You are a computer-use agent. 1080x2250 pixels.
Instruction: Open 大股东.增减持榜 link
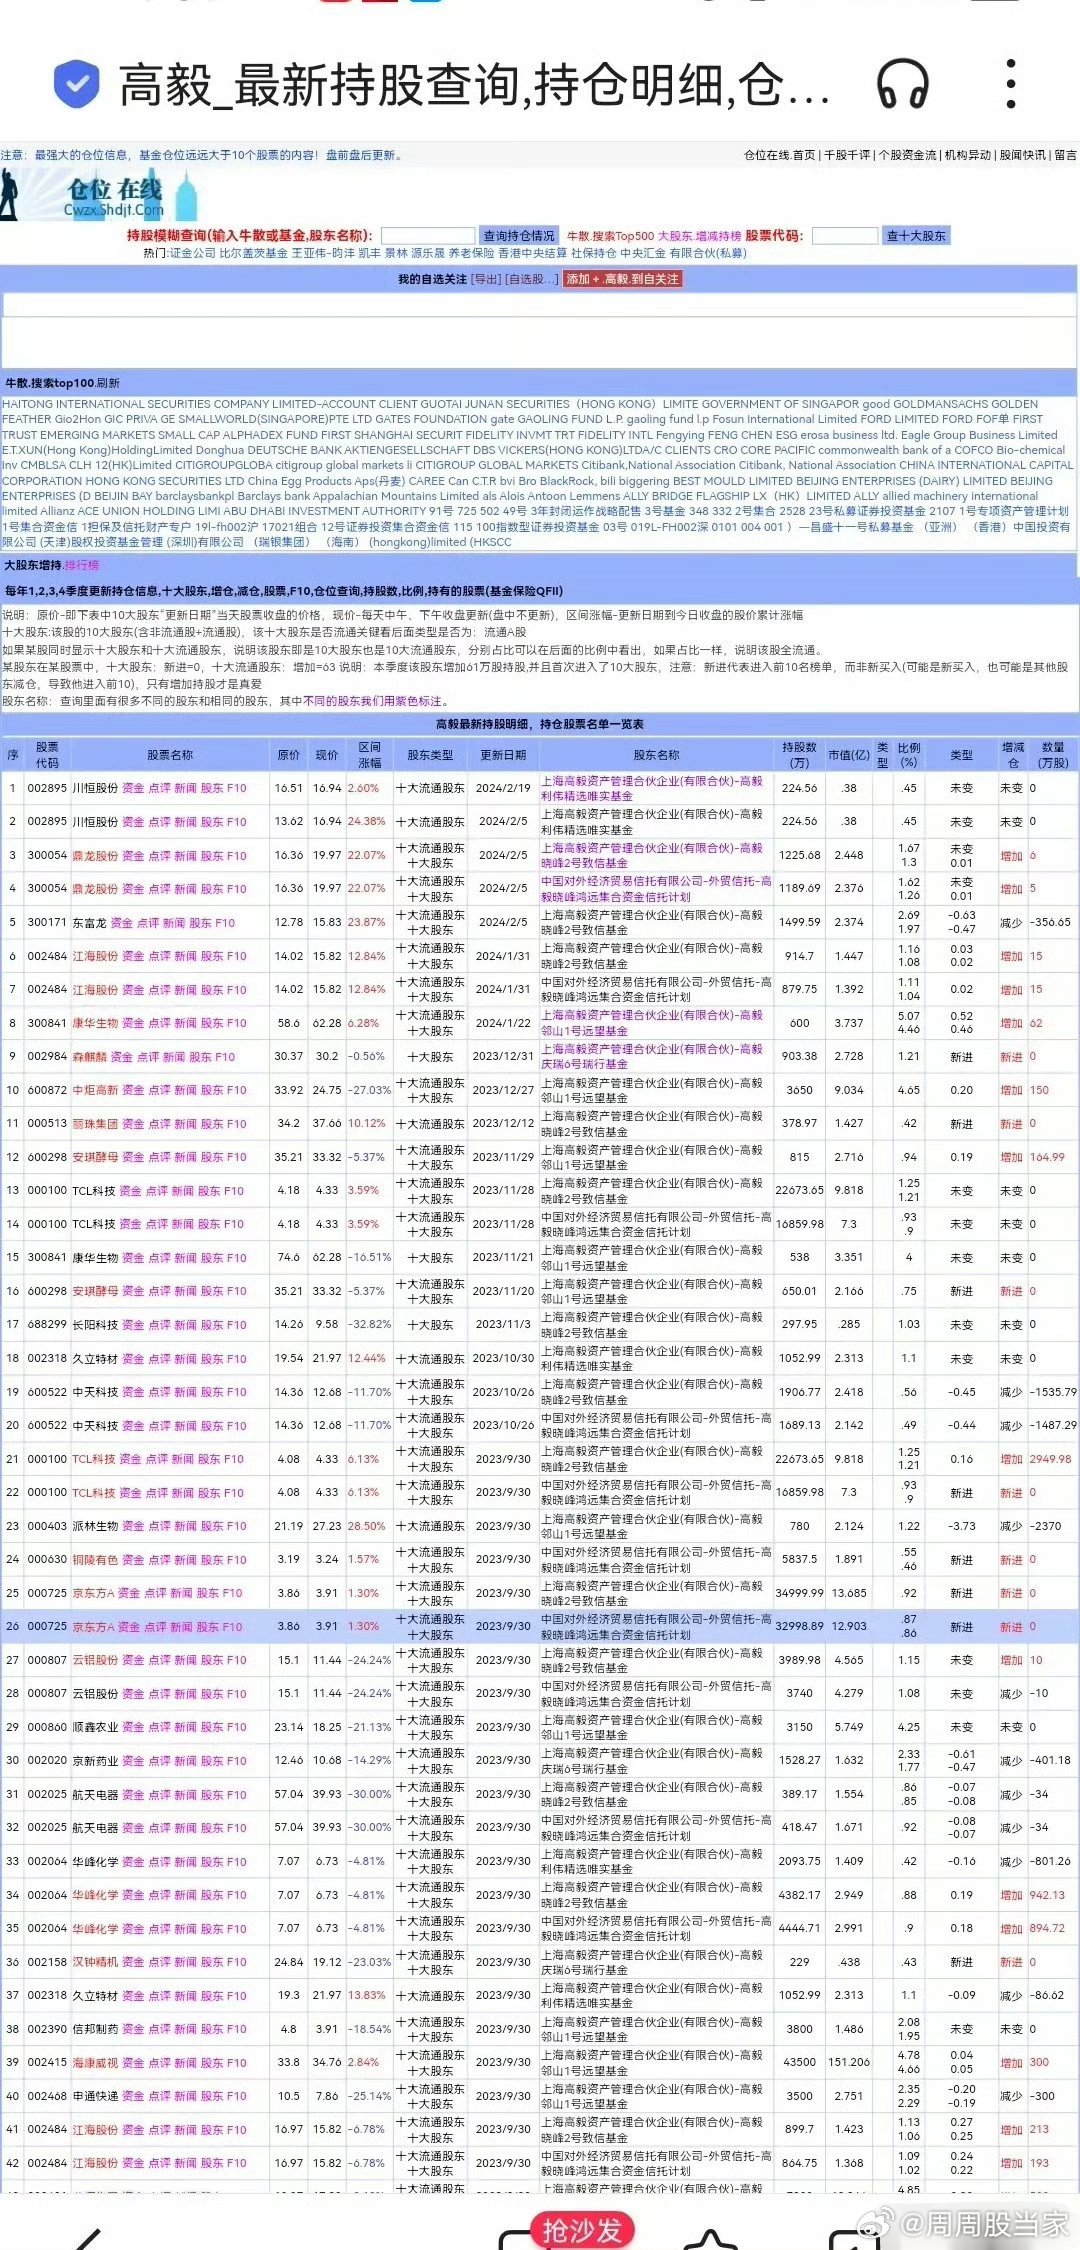699,236
